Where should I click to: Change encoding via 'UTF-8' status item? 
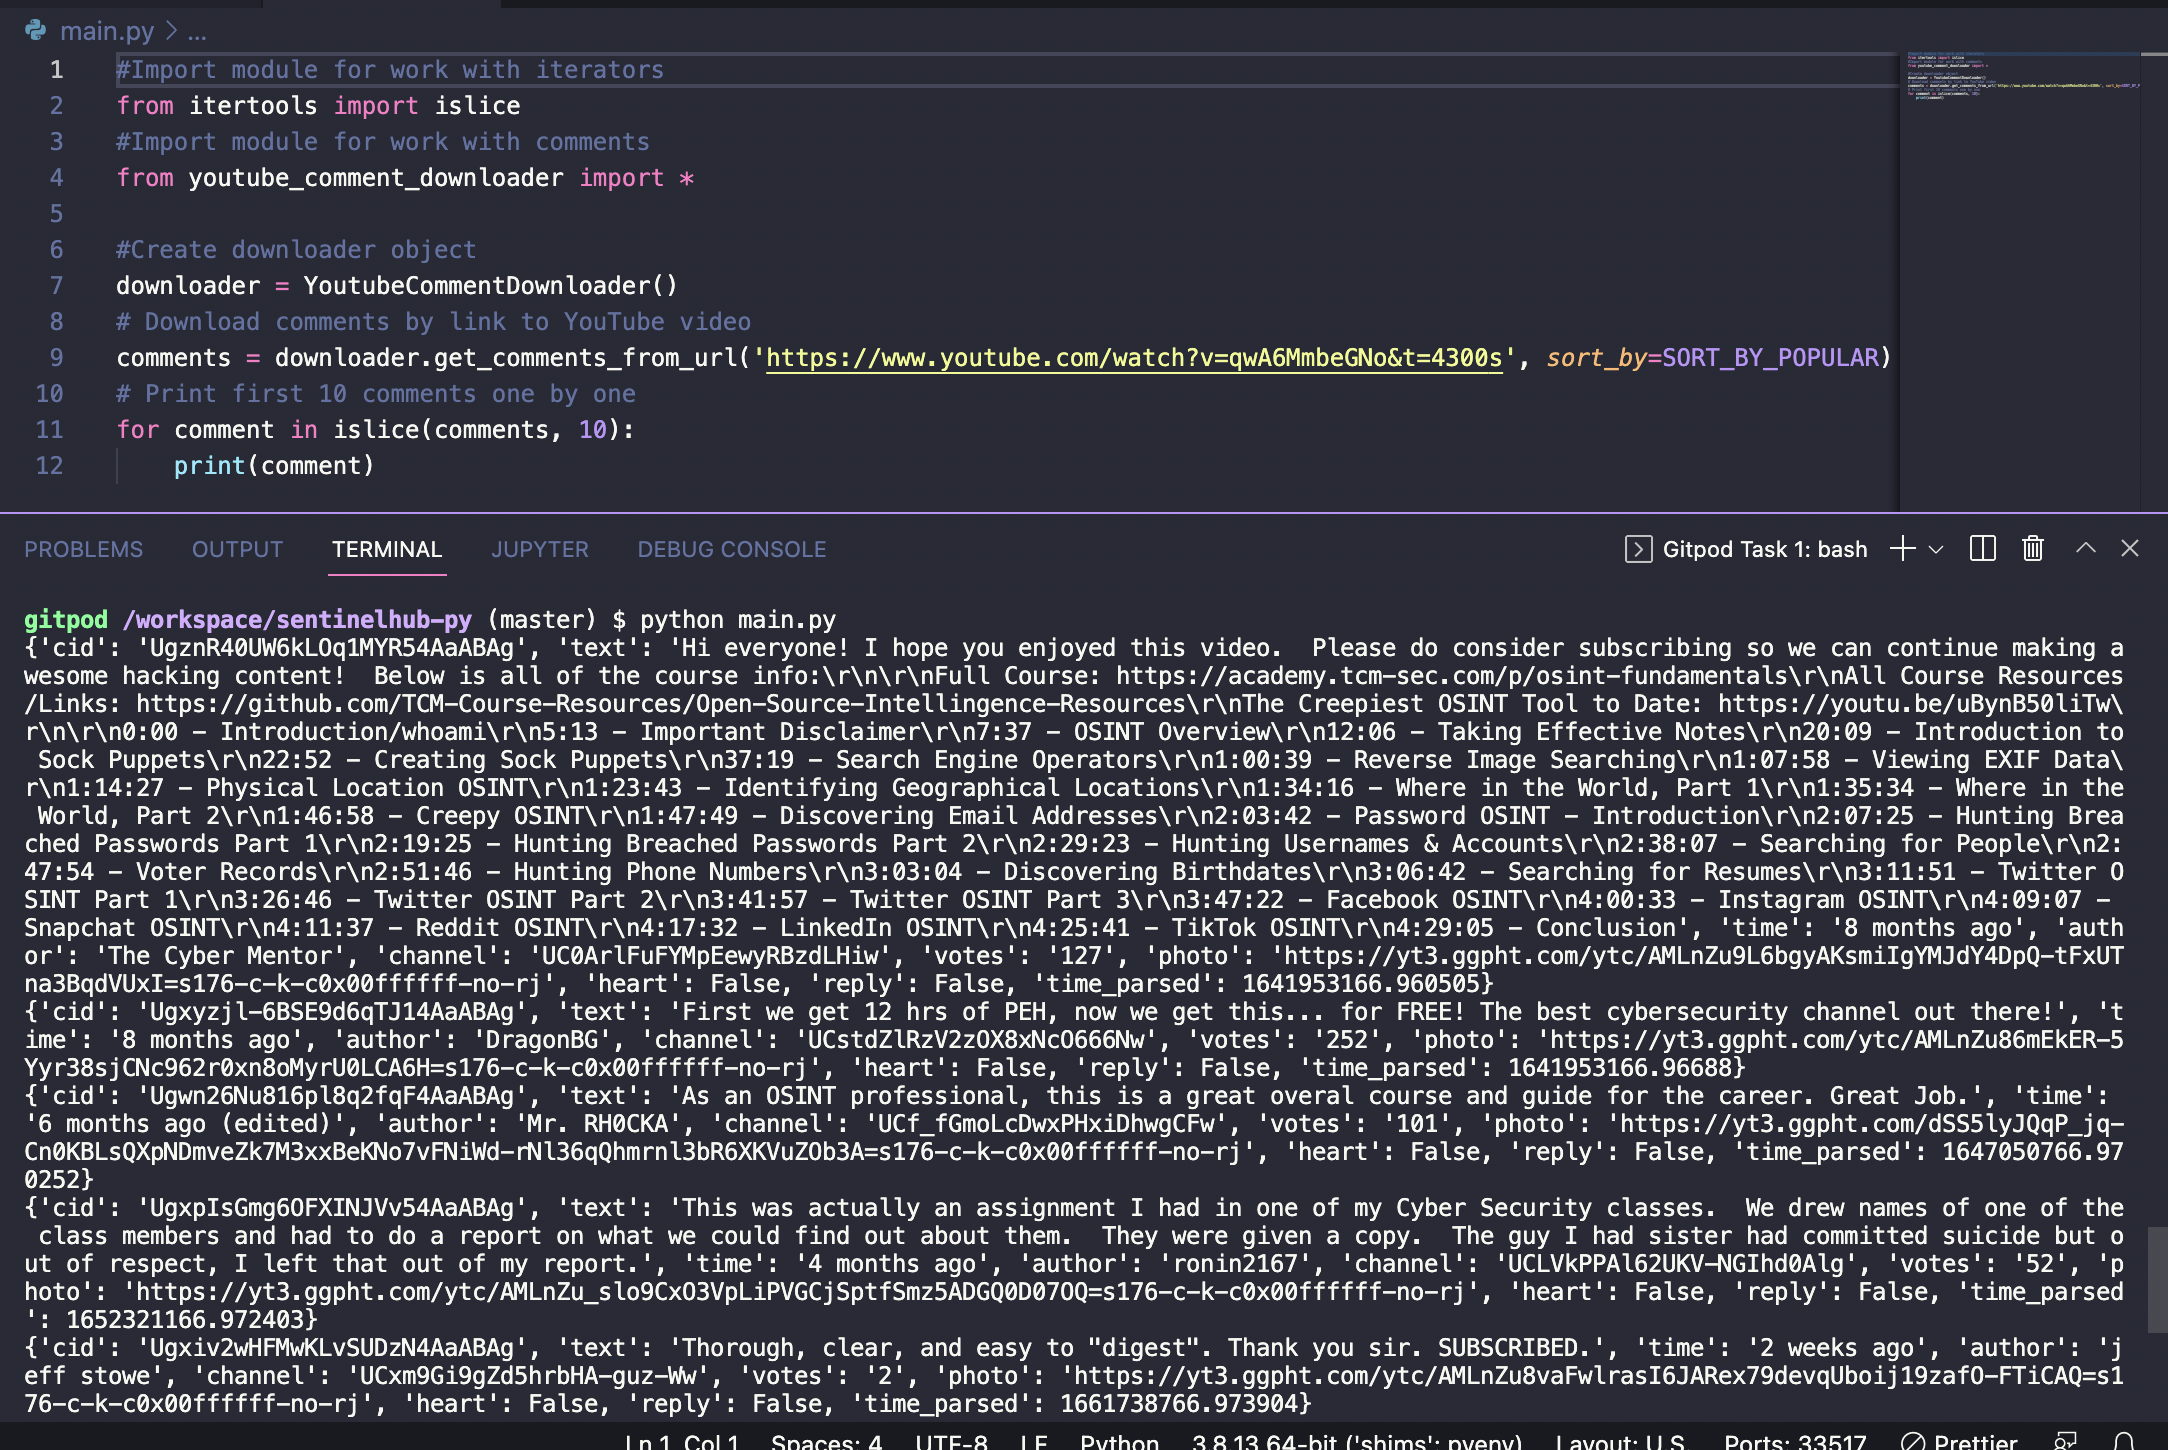click(x=951, y=1441)
